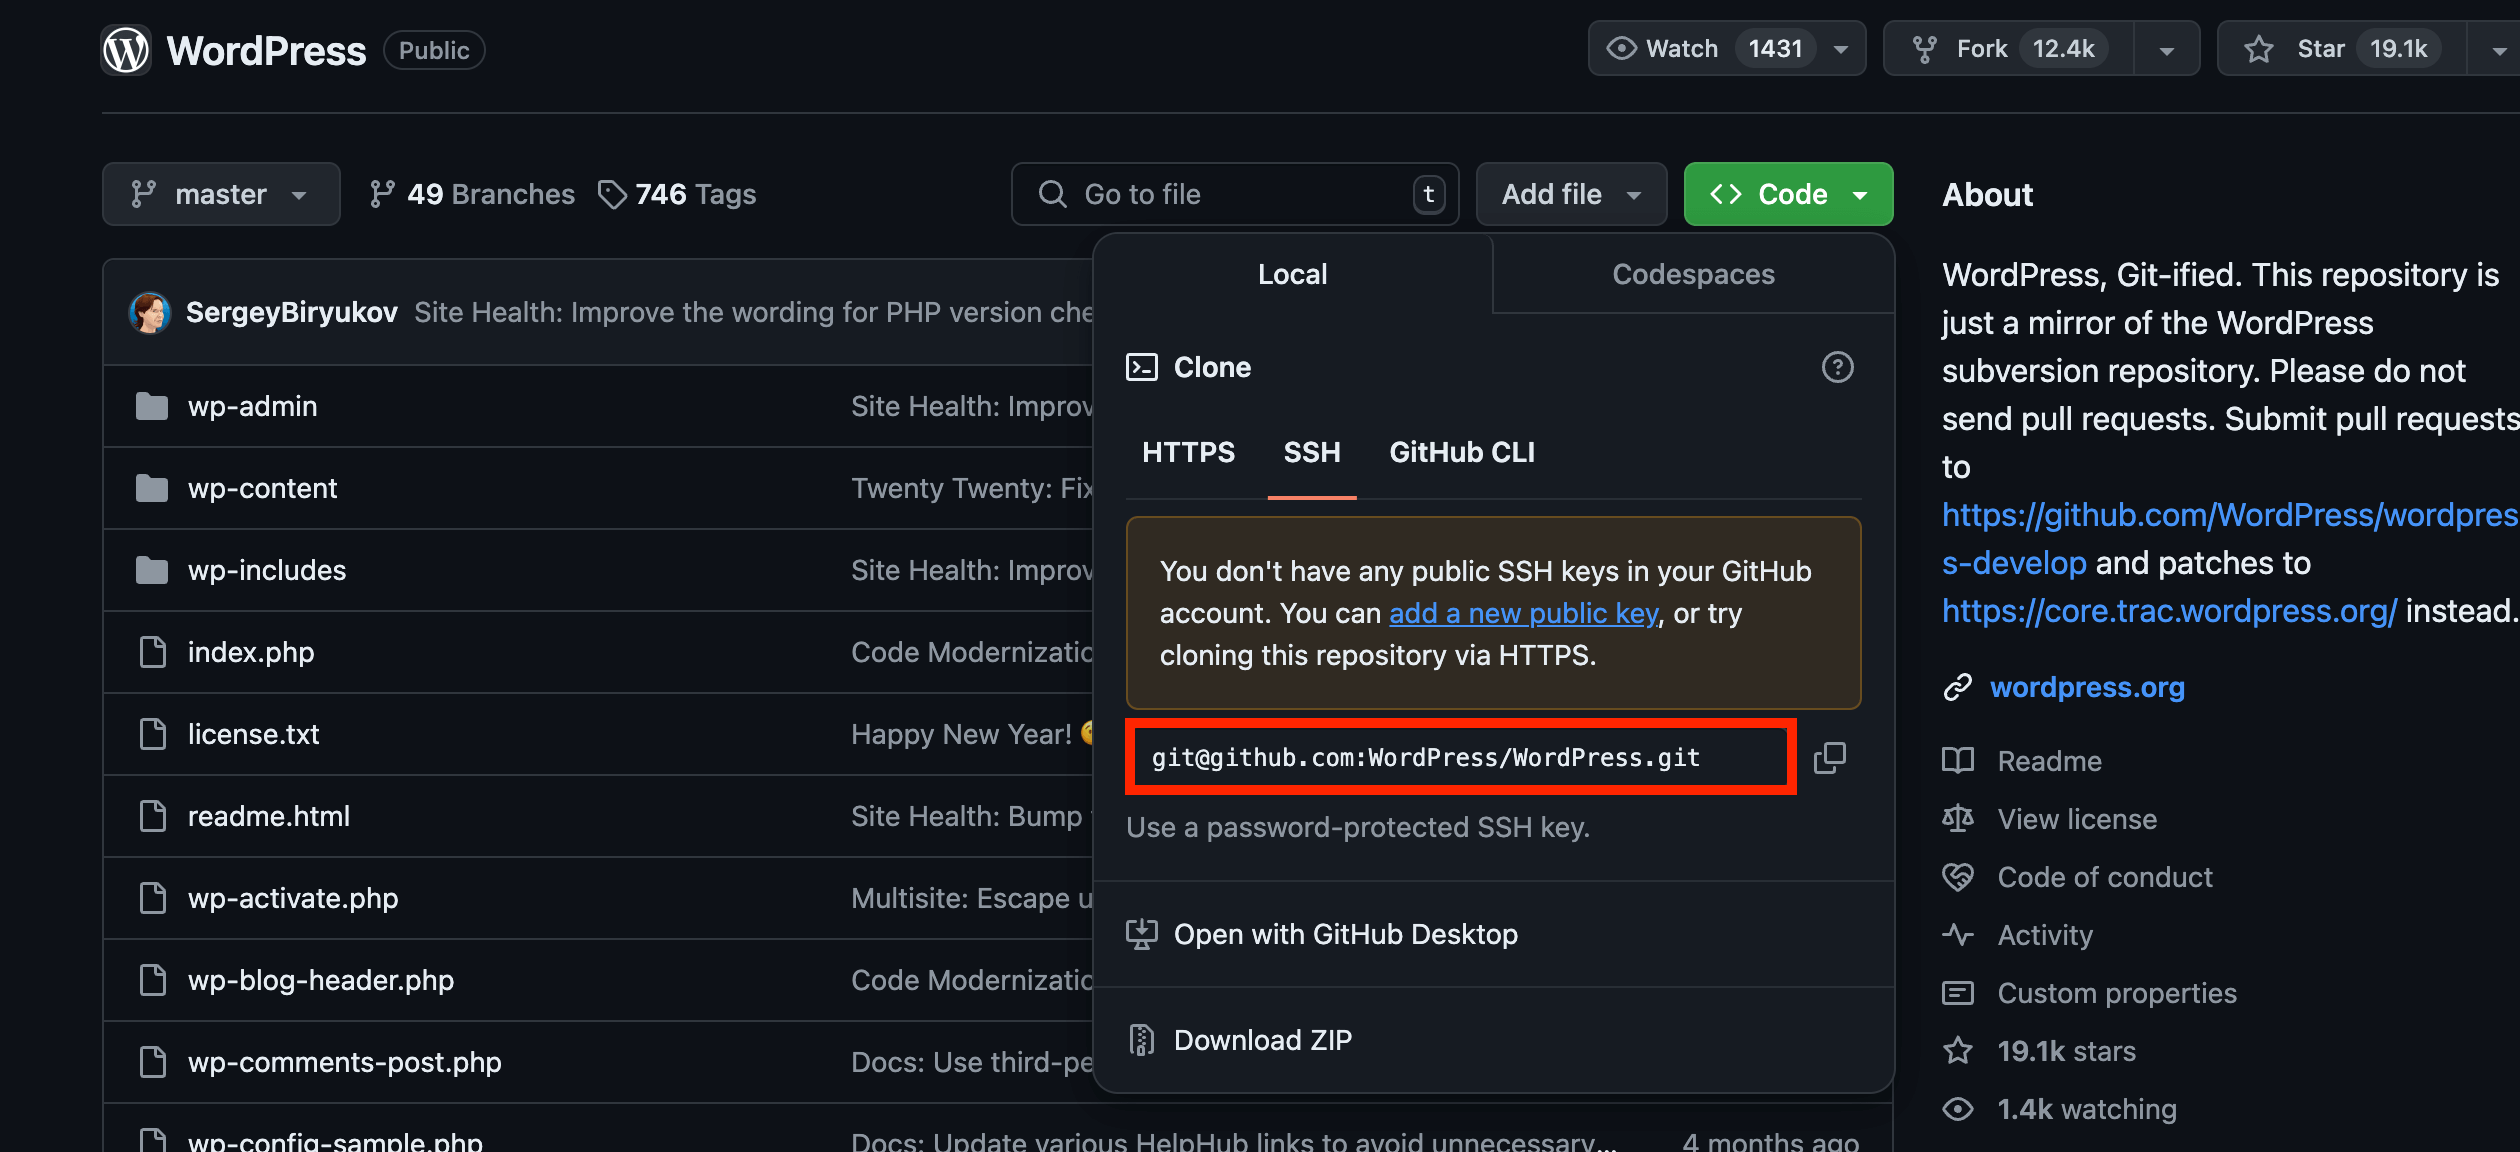
Task: Open the Clone help question-mark icon
Action: pos(1837,367)
